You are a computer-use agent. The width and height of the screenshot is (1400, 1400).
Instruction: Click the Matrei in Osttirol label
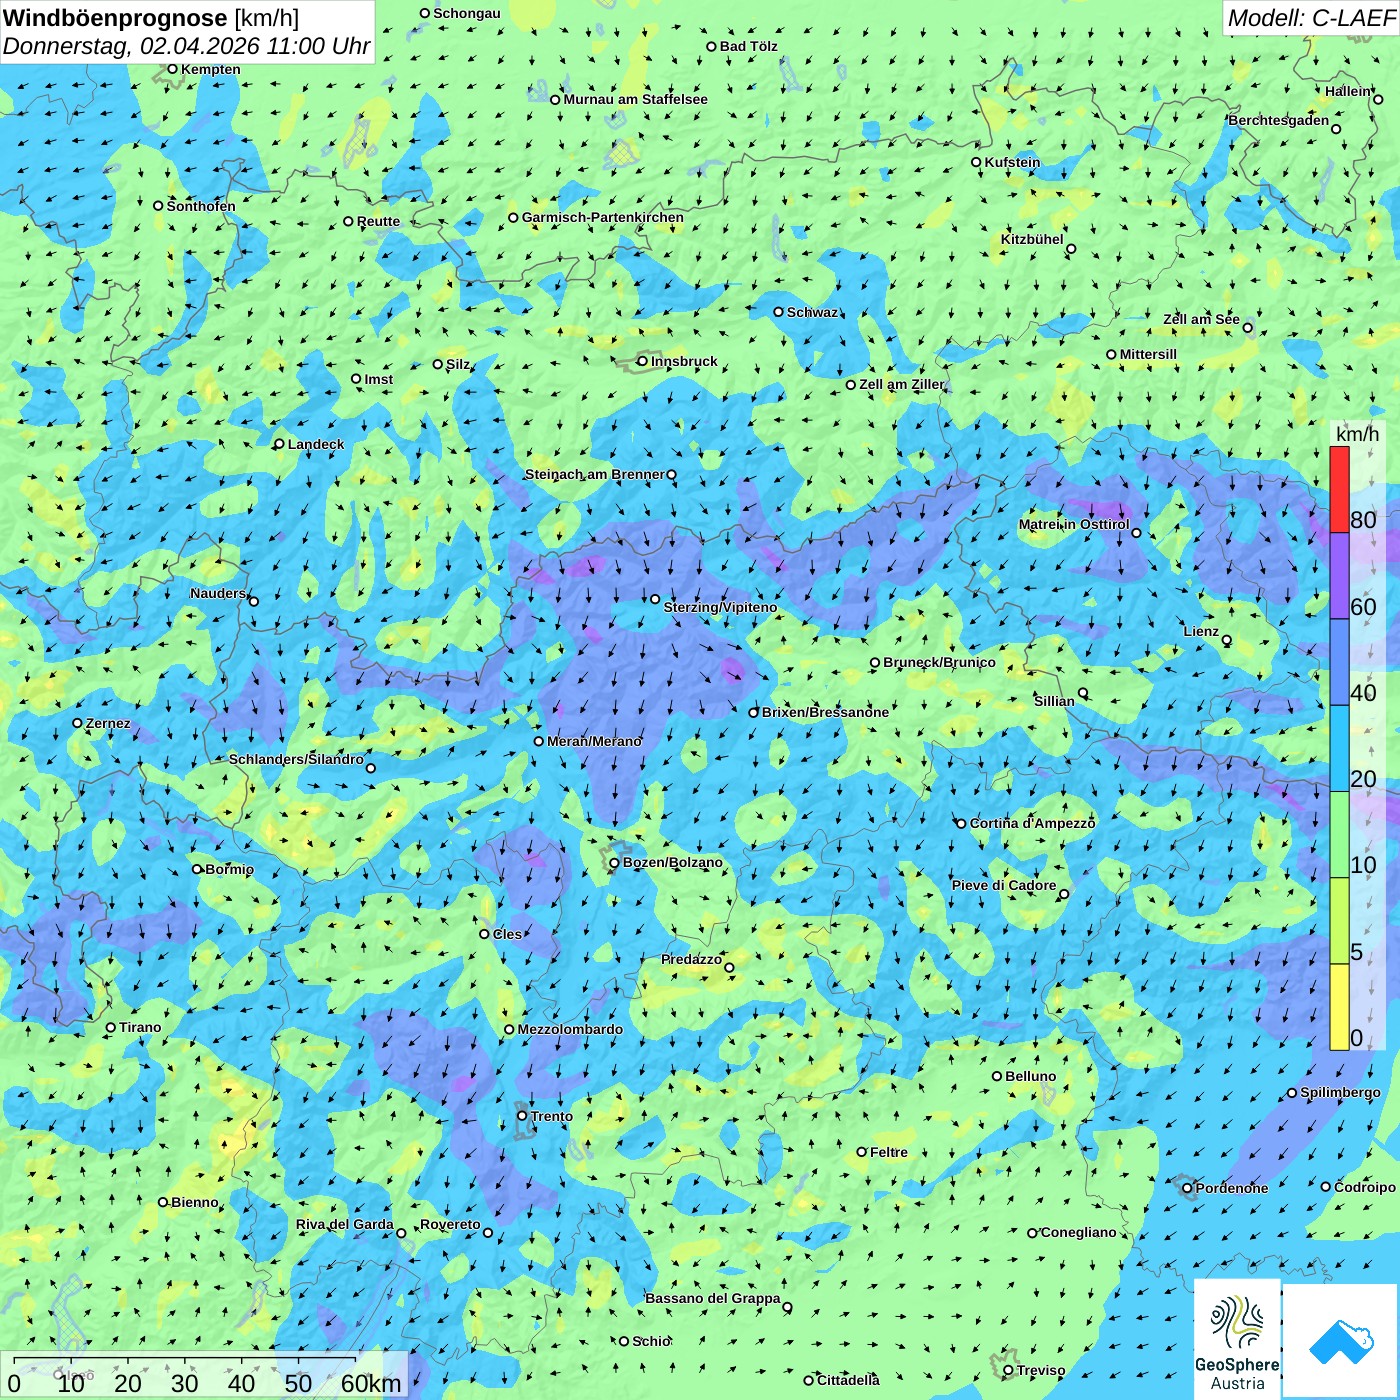tap(1074, 524)
